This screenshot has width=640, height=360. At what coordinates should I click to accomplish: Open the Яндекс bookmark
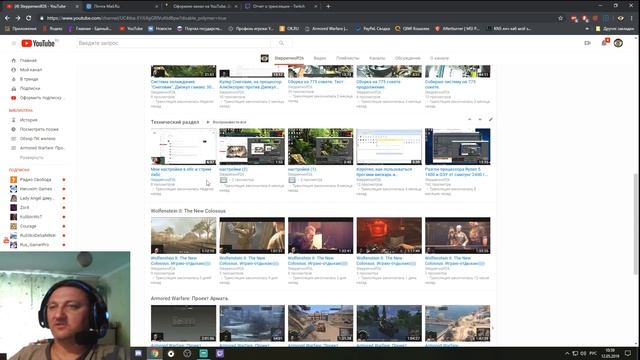(x=53, y=29)
